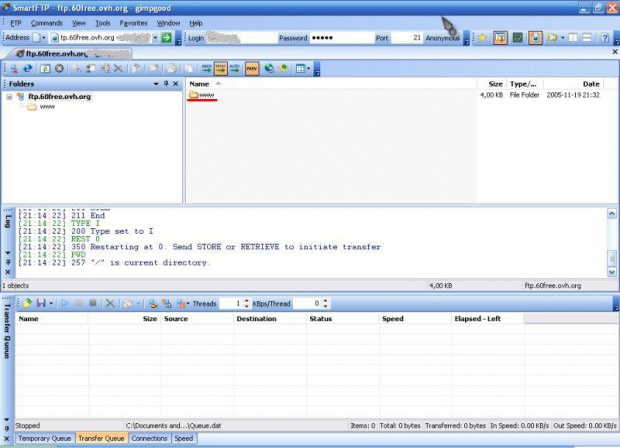
Task: Switch to the Connections tab
Action: 149,438
